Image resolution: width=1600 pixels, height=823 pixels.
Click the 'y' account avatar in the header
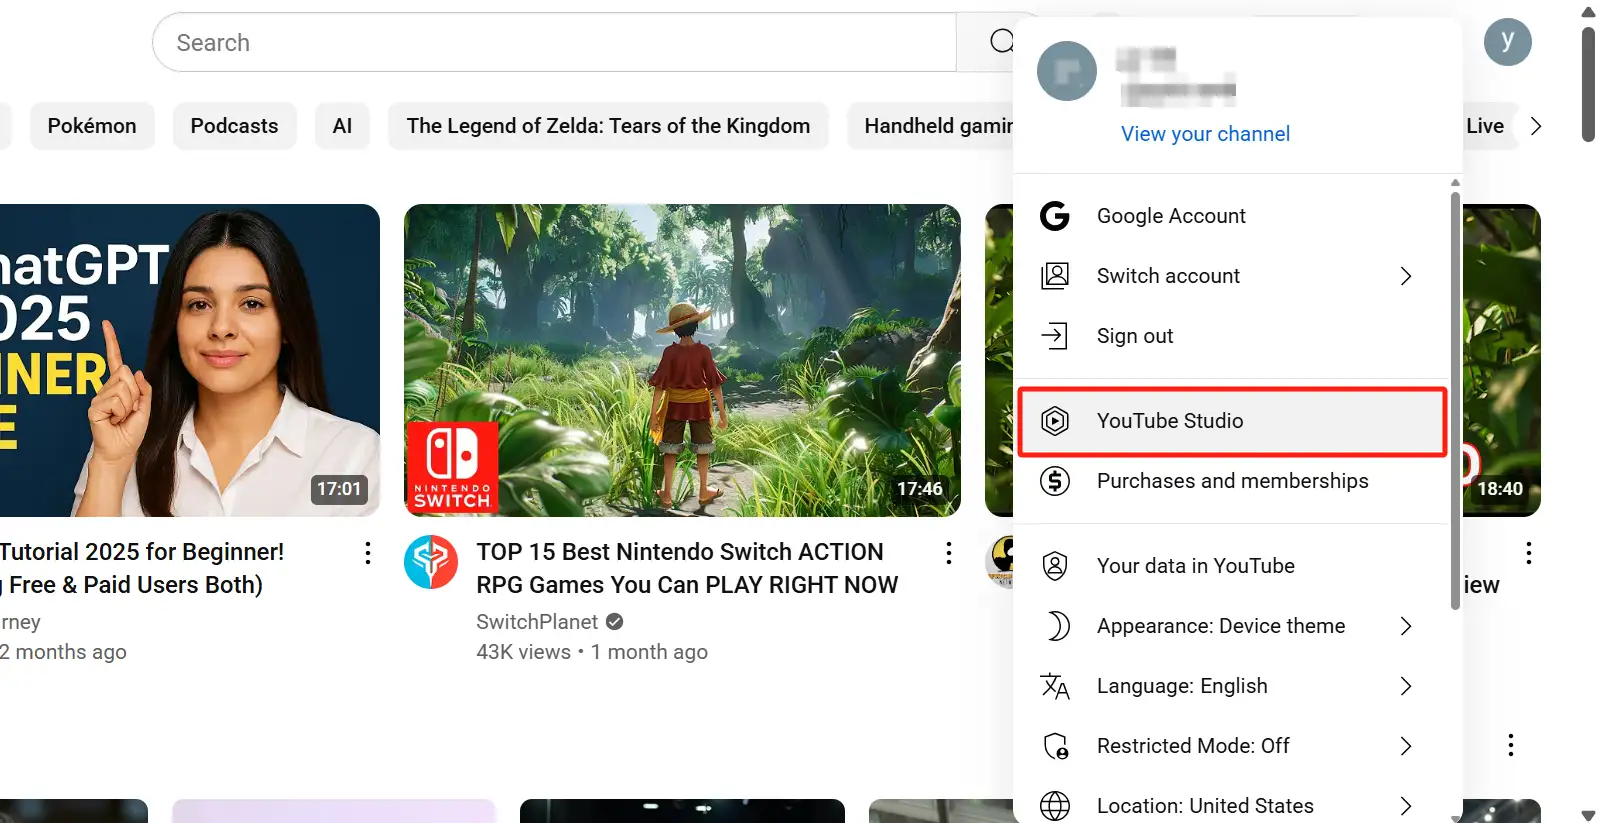(x=1508, y=42)
